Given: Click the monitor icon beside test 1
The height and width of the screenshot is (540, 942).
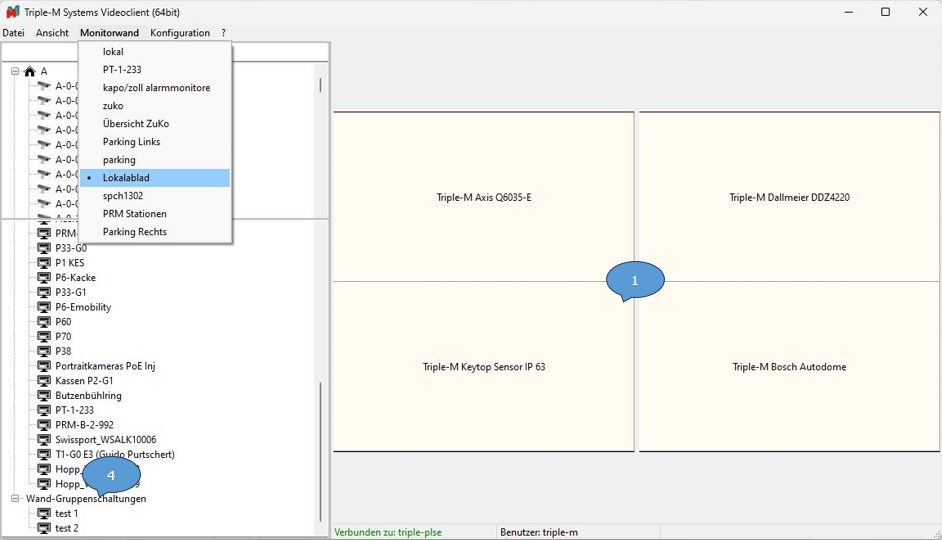Looking at the screenshot, I should point(44,513).
